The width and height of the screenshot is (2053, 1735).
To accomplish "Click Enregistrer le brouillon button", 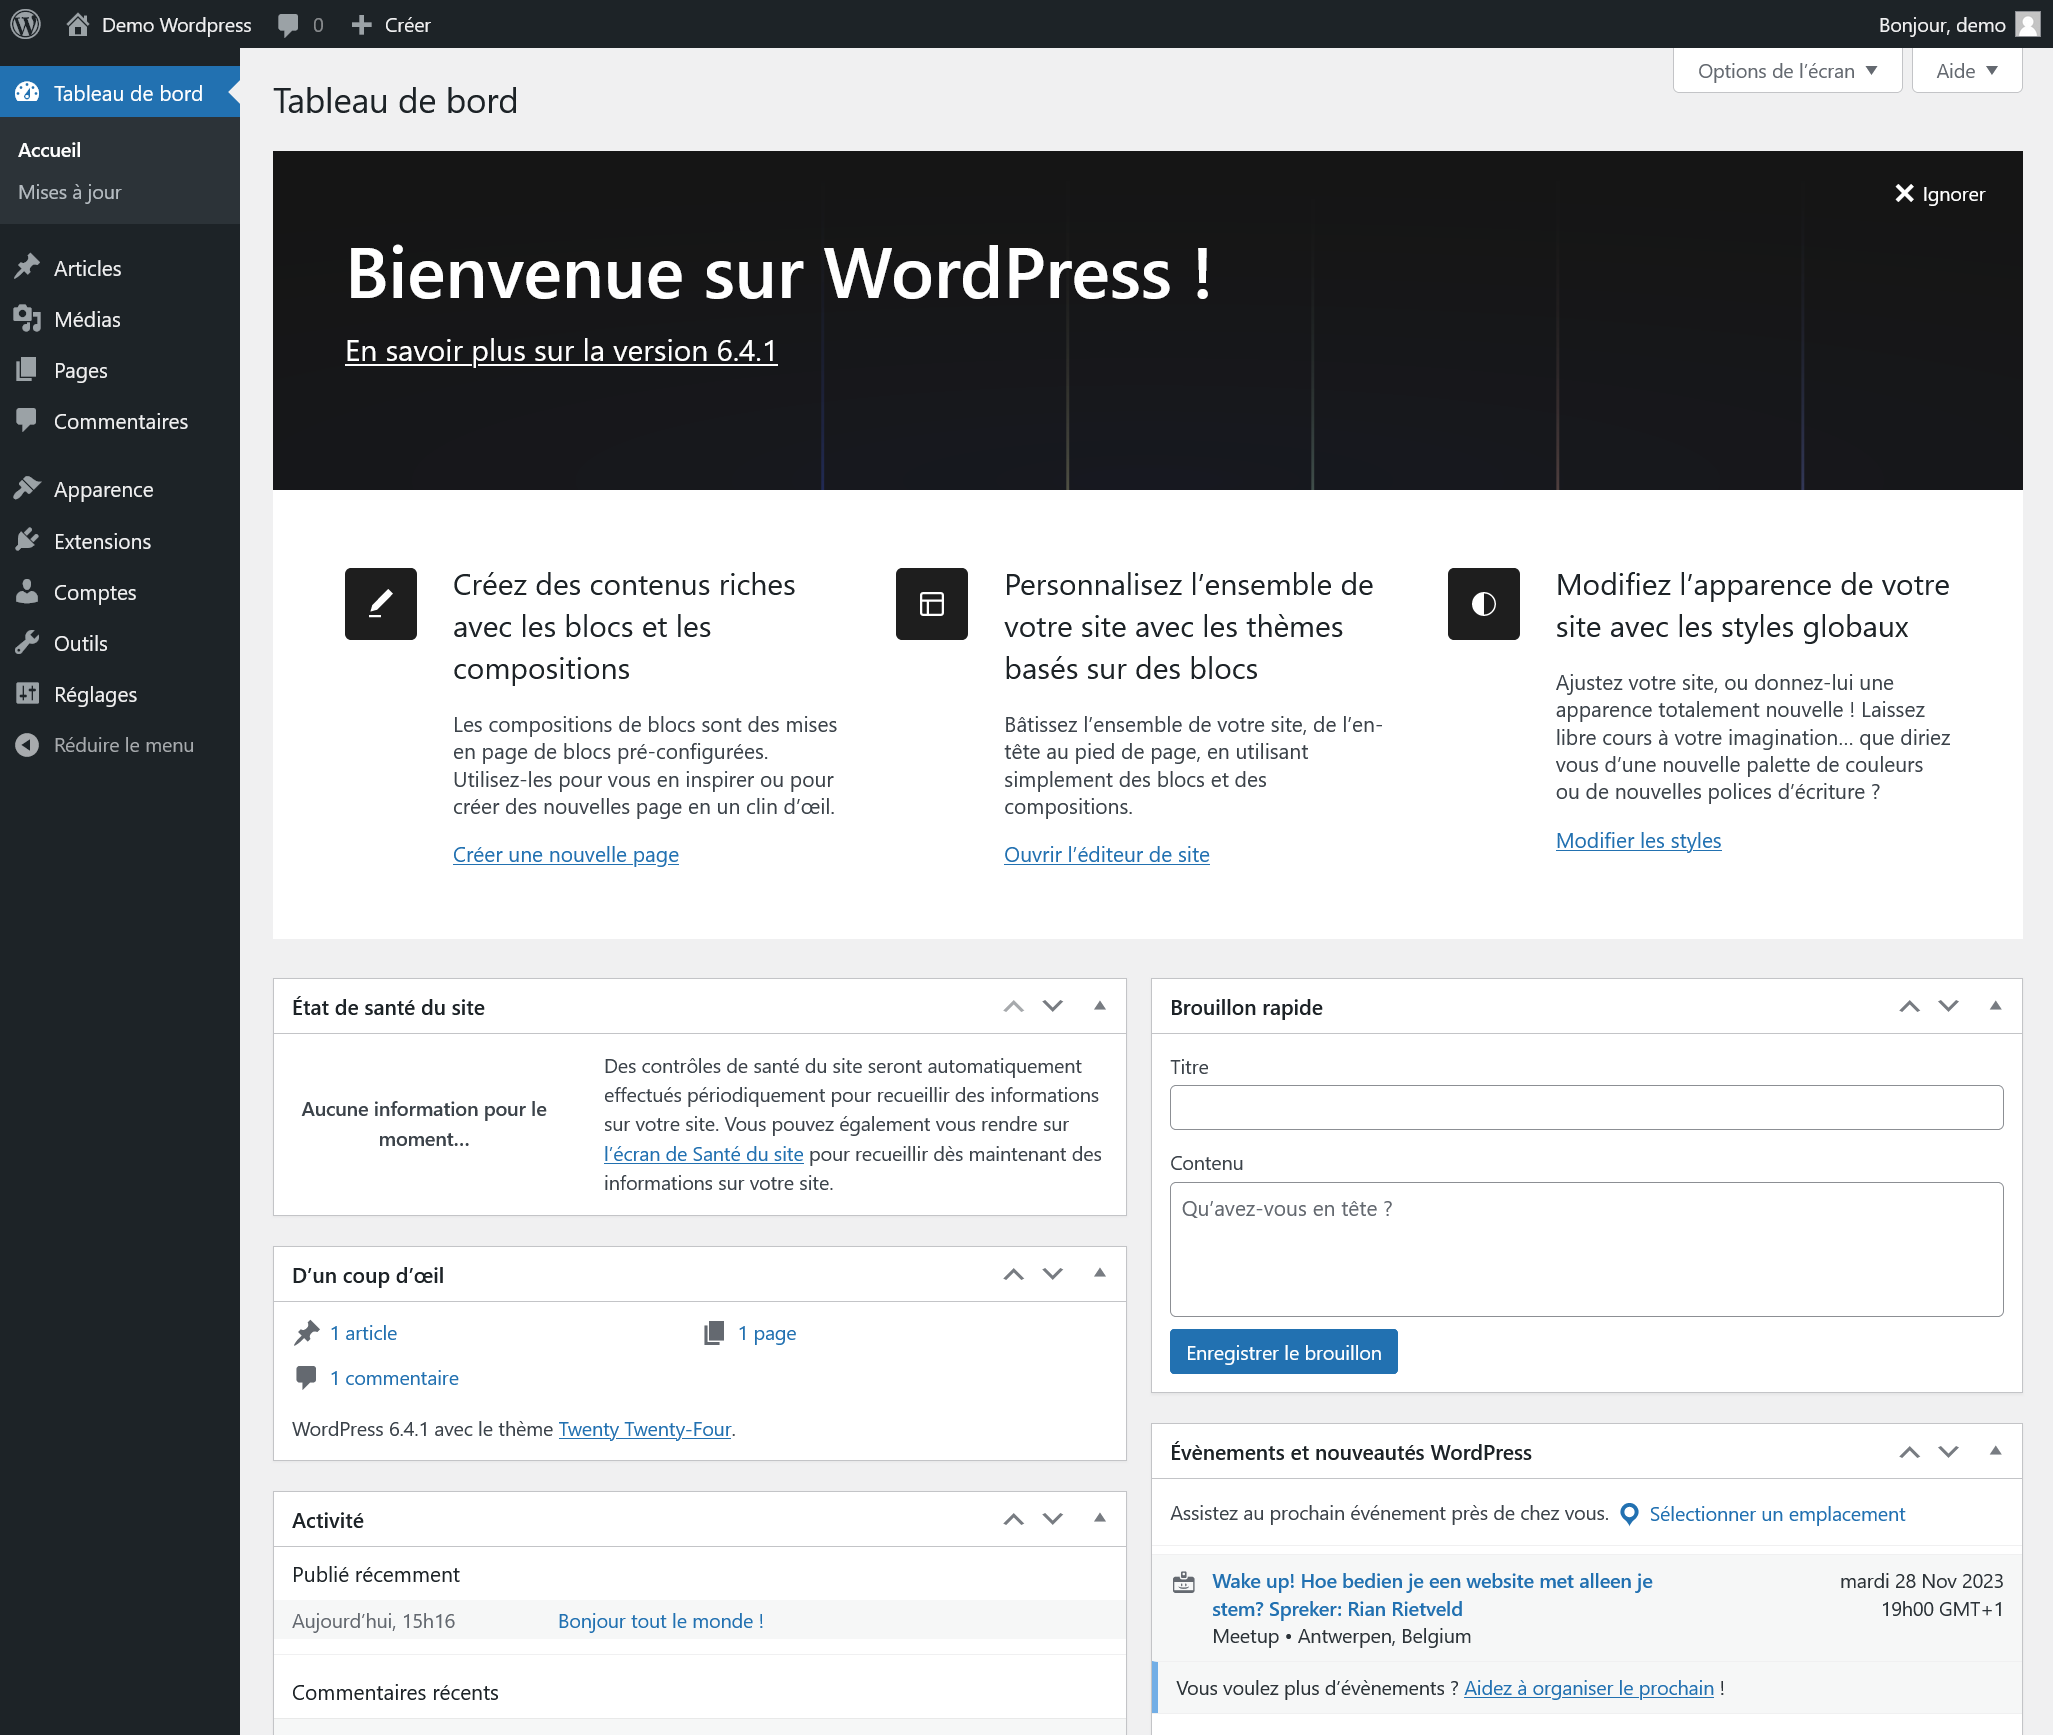I will click(x=1283, y=1352).
